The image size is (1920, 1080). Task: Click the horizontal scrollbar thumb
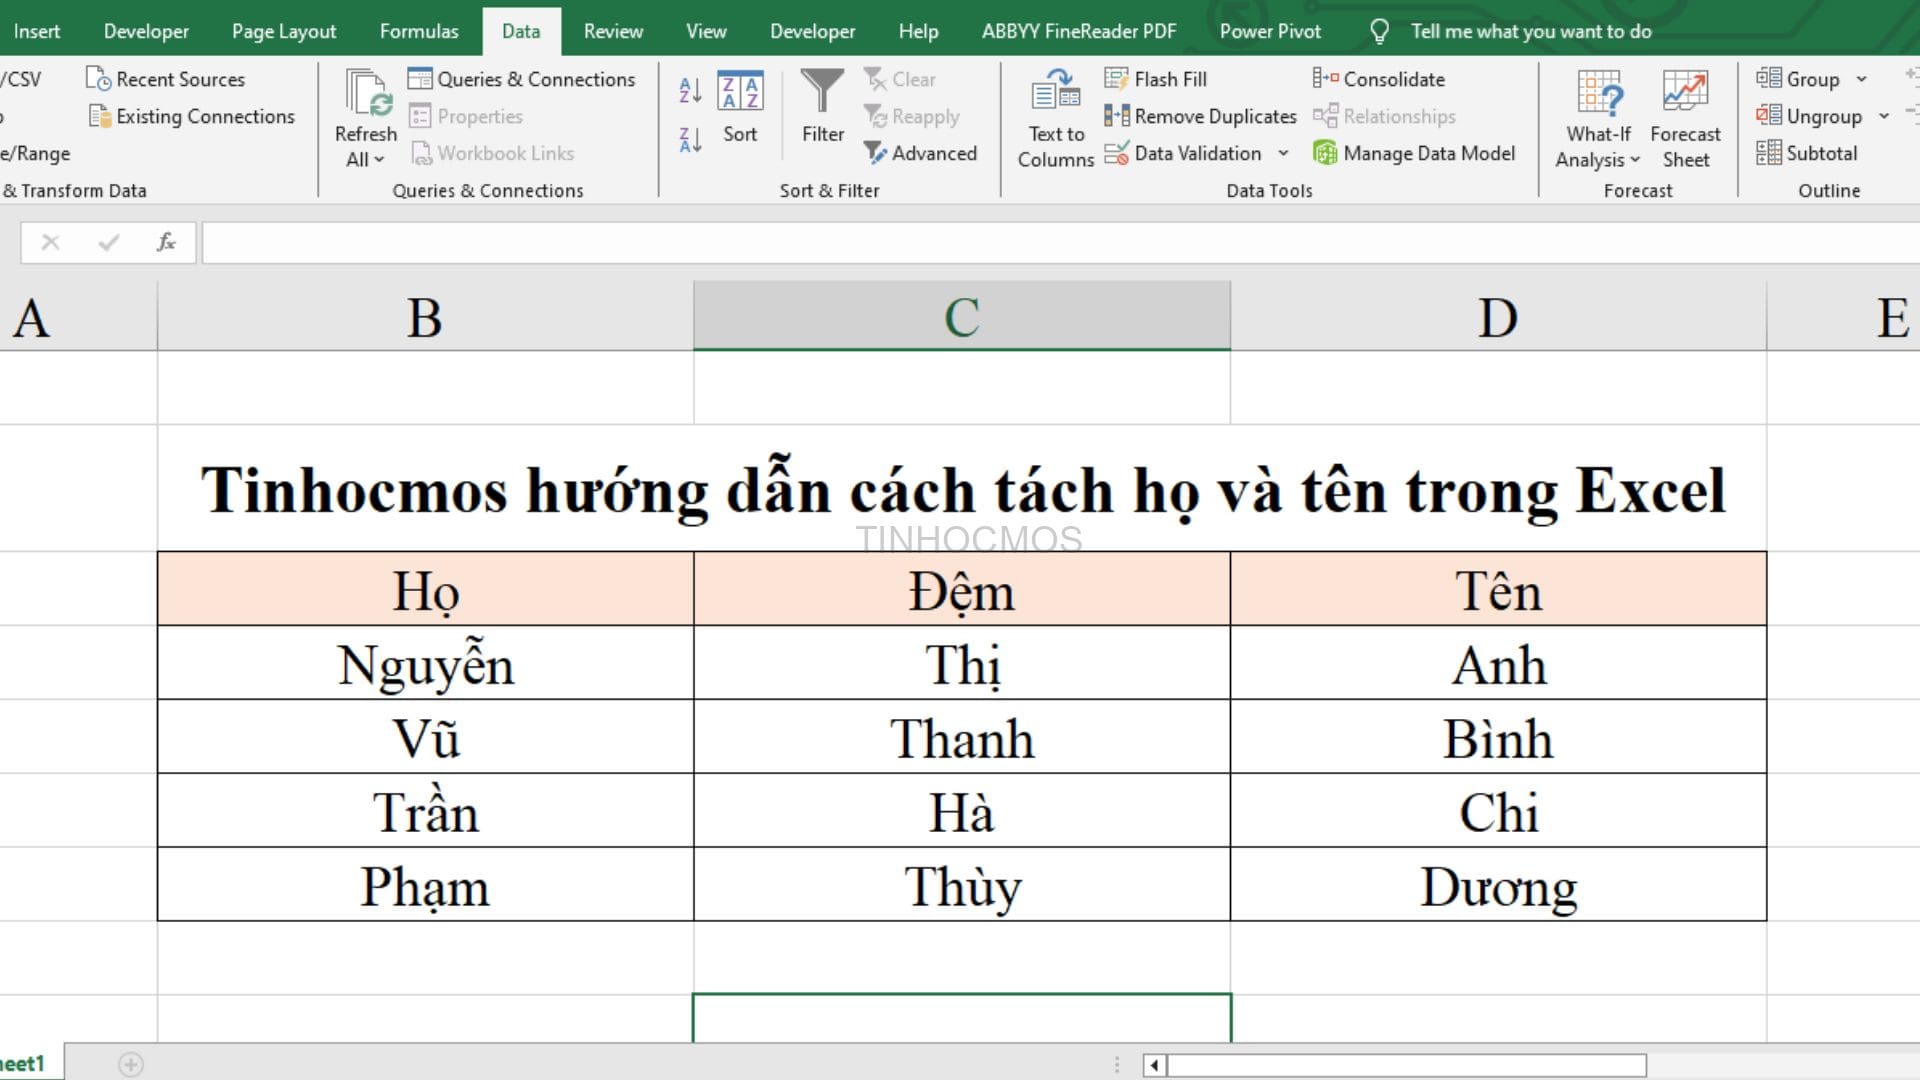coord(1407,1065)
